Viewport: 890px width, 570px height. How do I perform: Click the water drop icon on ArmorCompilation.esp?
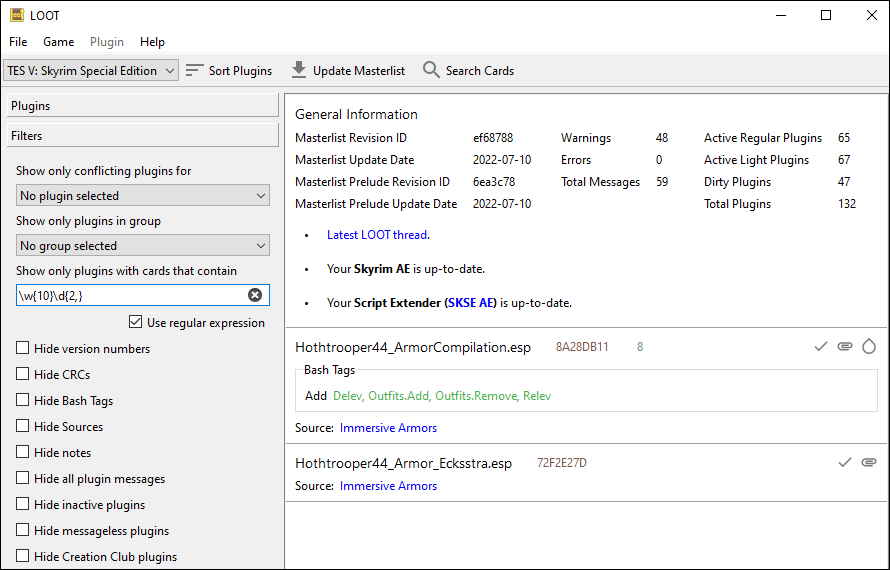point(868,346)
